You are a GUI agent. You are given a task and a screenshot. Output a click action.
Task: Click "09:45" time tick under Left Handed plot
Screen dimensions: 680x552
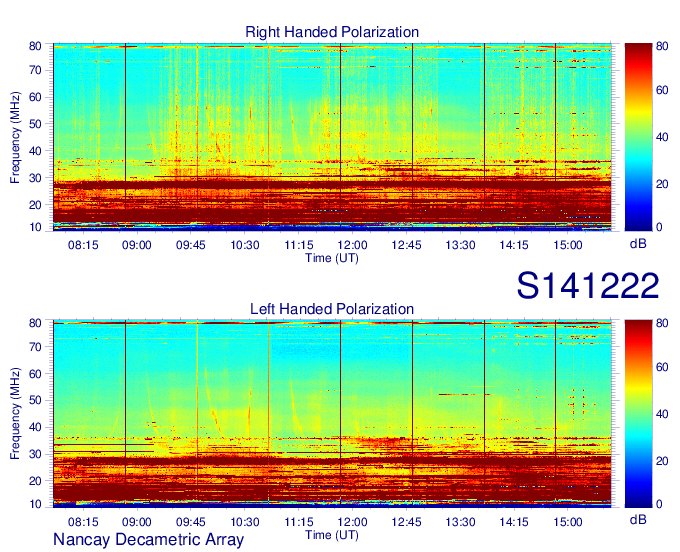(x=190, y=522)
